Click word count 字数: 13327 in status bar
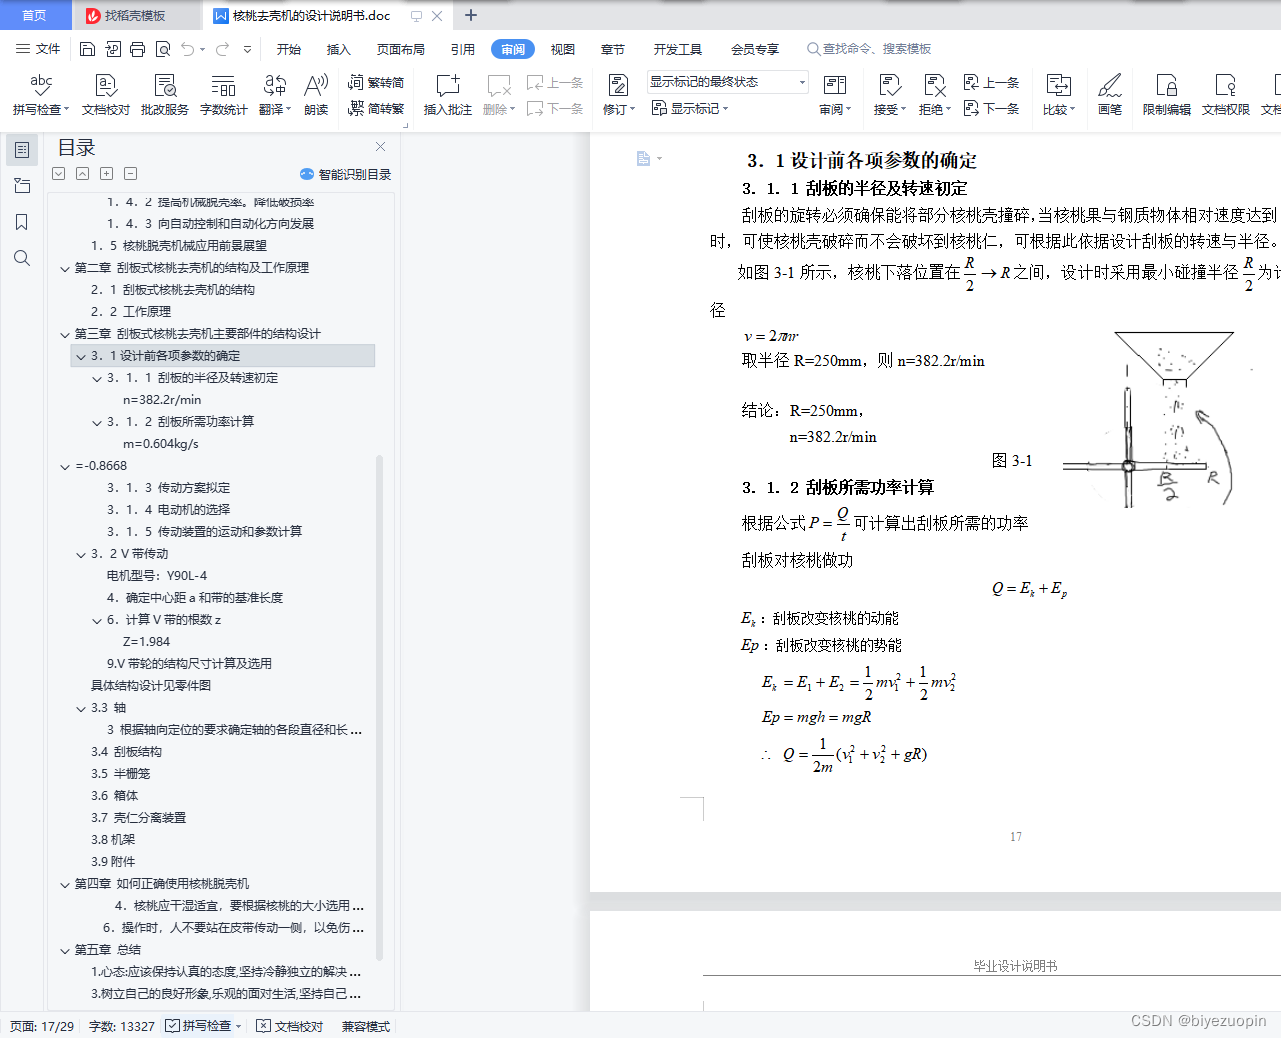 pyautogui.click(x=122, y=1026)
